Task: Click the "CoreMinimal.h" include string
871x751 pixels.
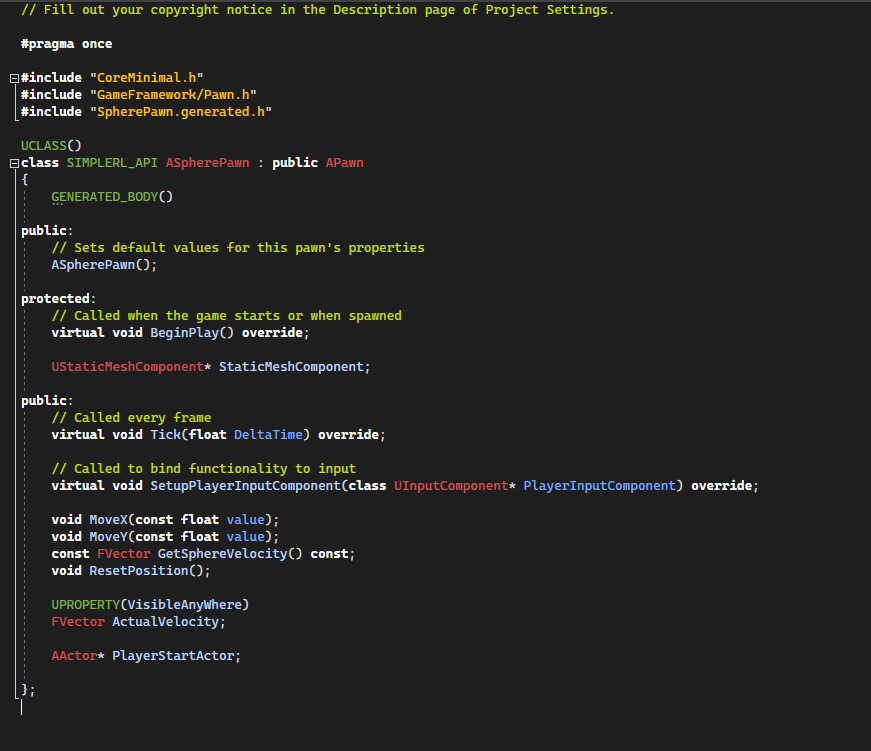Action: [x=147, y=78]
